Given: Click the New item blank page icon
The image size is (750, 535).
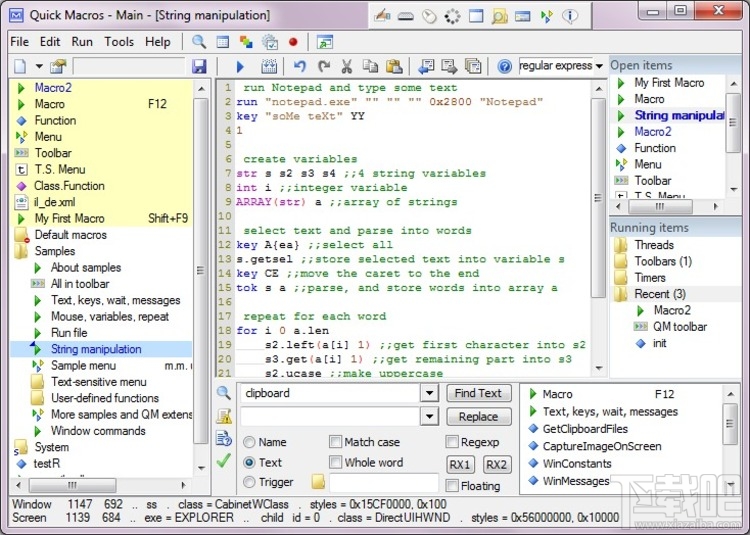Looking at the screenshot, I should click(20, 66).
